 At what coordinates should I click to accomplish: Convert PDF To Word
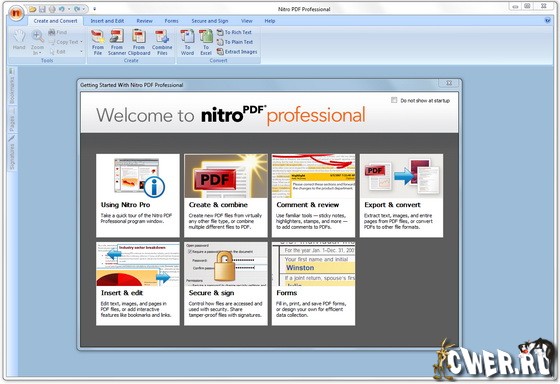point(187,43)
